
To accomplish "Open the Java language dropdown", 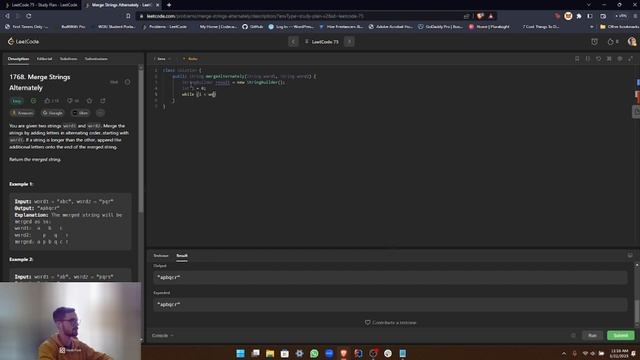I will (x=162, y=59).
